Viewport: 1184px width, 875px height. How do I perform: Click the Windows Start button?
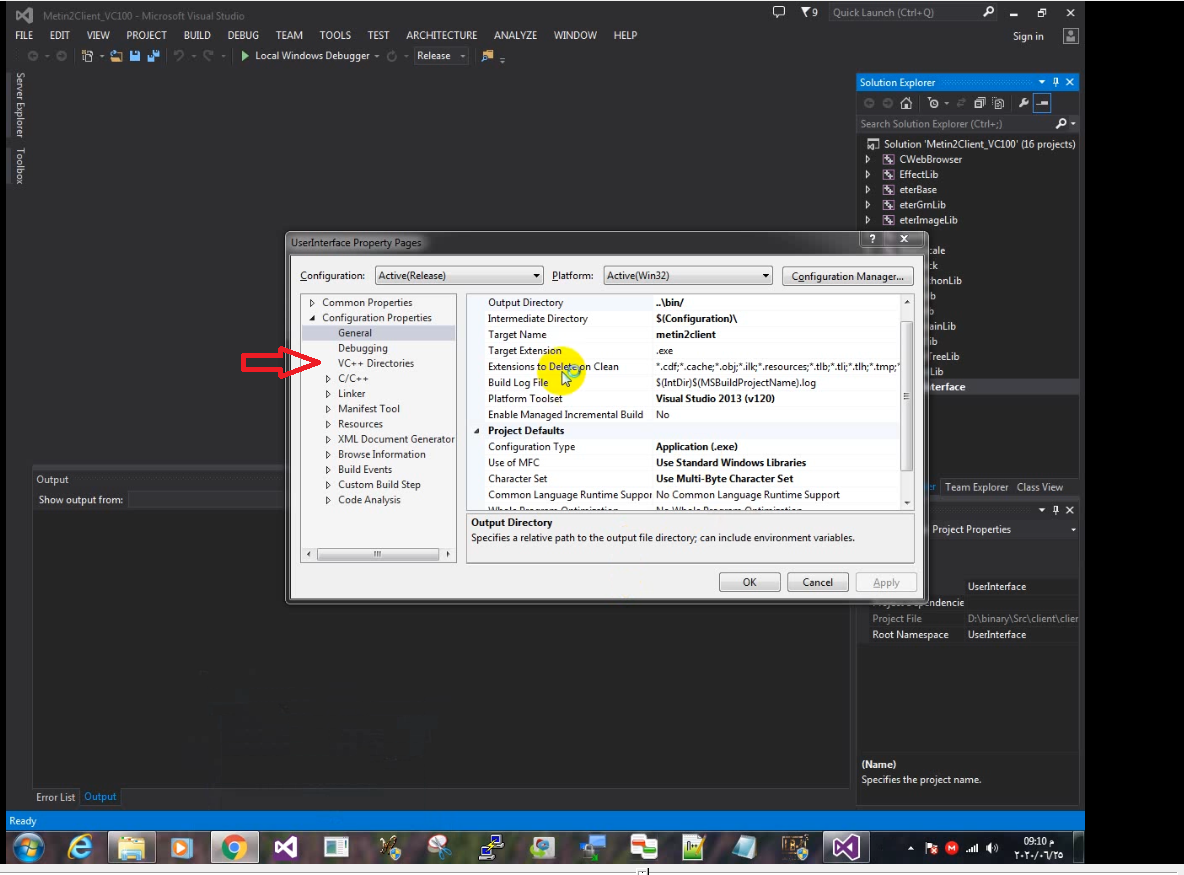[x=28, y=848]
